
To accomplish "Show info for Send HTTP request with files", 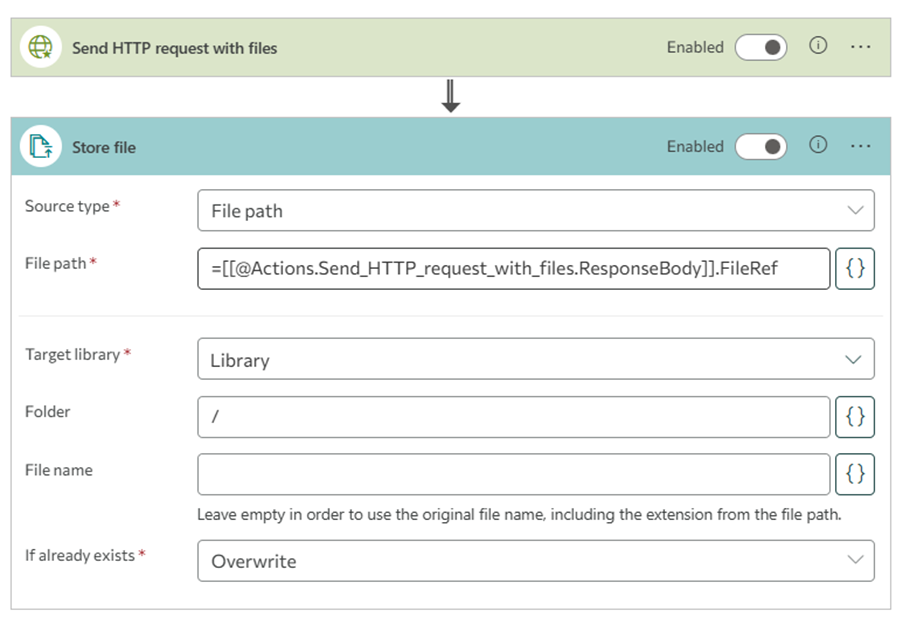I will (818, 46).
